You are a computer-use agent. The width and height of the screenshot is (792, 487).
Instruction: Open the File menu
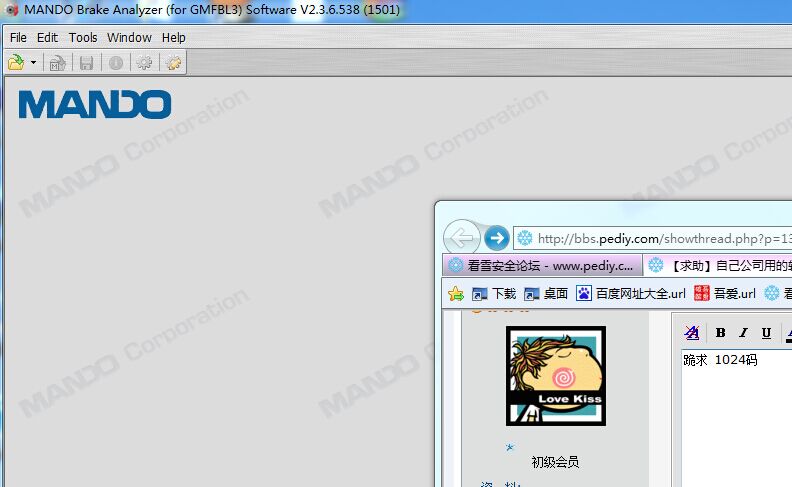18,37
